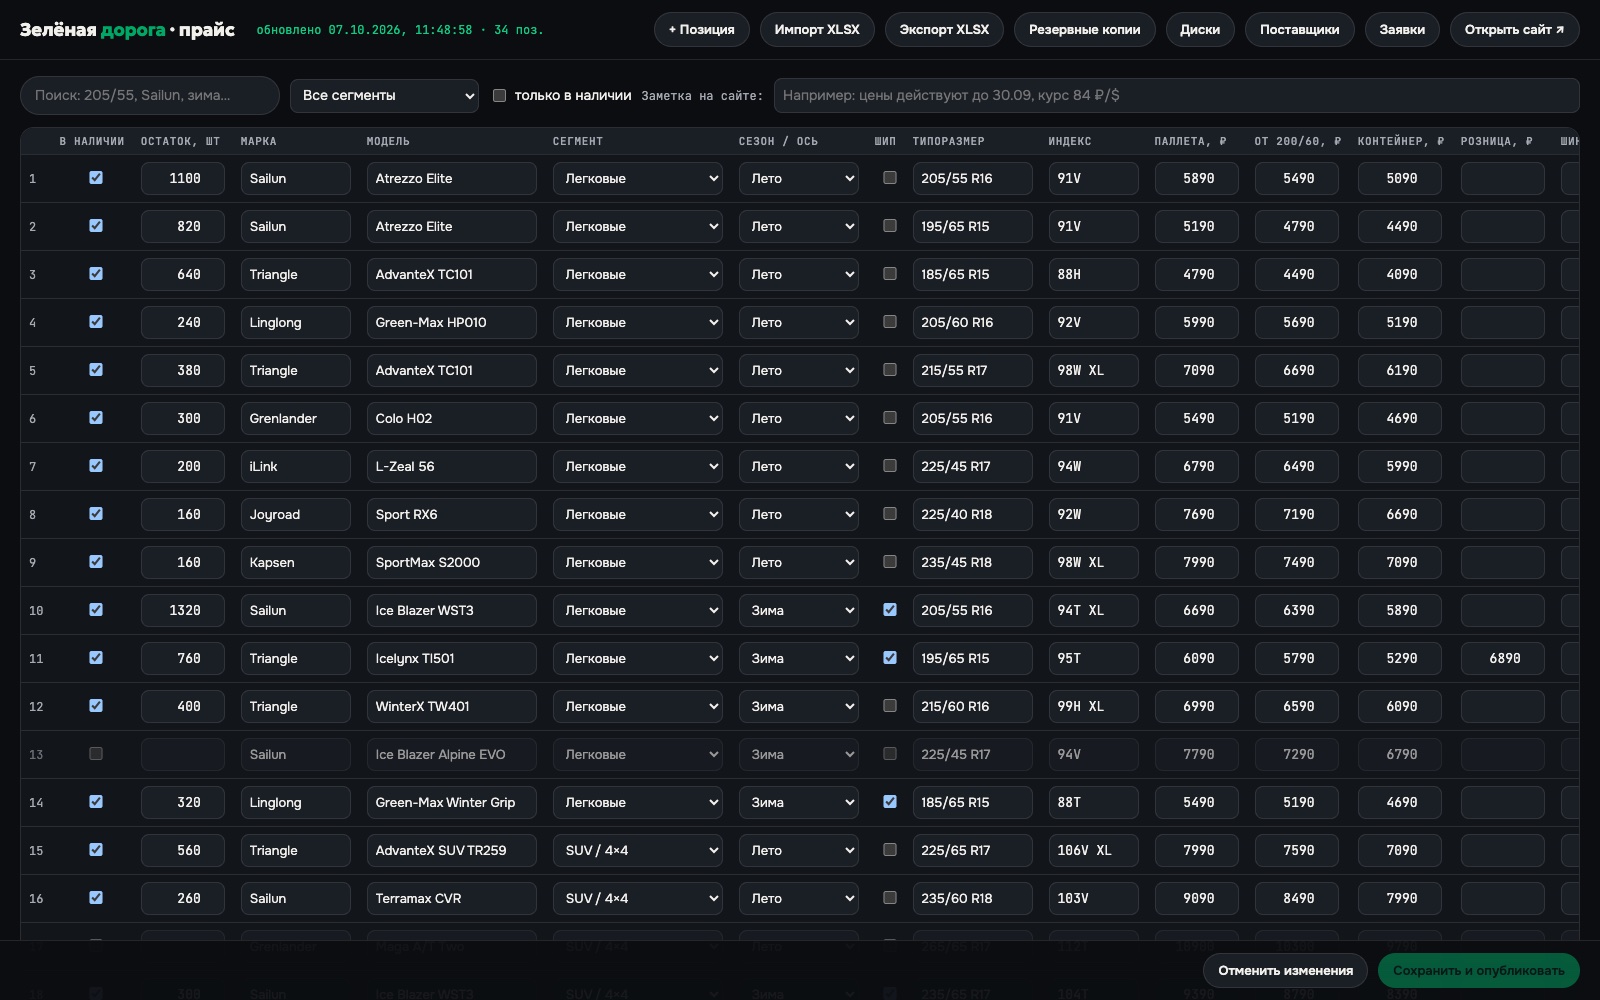Viewport: 1600px width, 1000px height.
Task: Tick the шип checkbox for WinterX TW401
Action: (890, 705)
